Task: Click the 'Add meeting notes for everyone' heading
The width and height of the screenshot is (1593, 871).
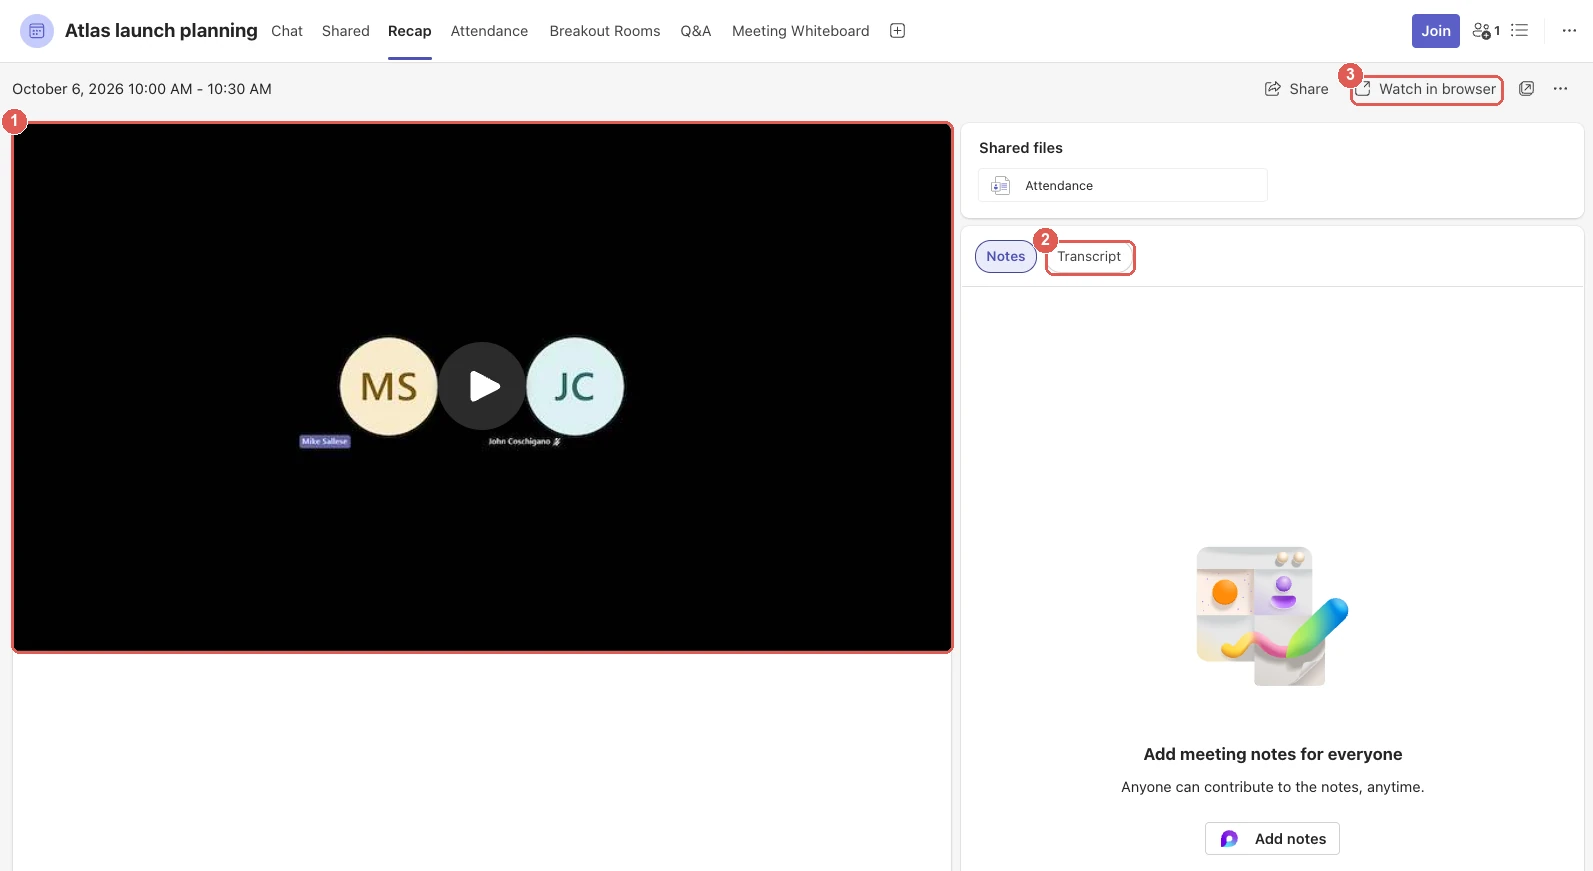Action: point(1273,754)
